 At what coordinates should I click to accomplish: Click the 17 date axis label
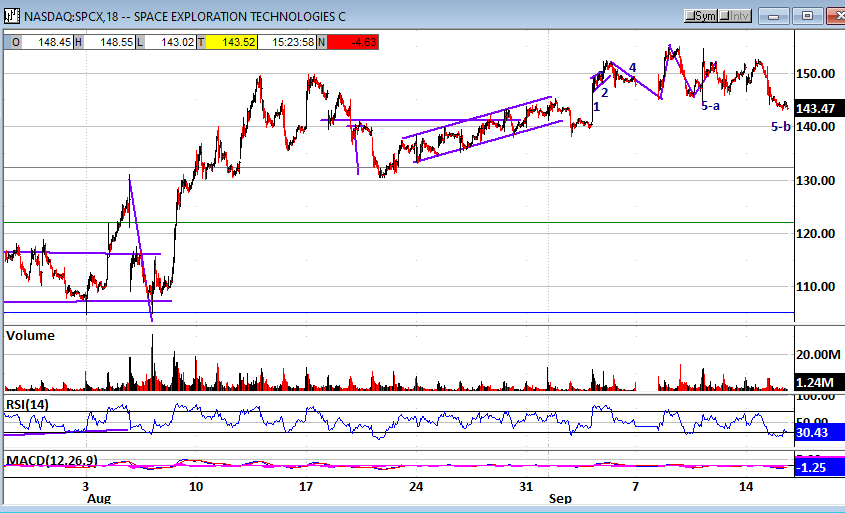coord(306,487)
